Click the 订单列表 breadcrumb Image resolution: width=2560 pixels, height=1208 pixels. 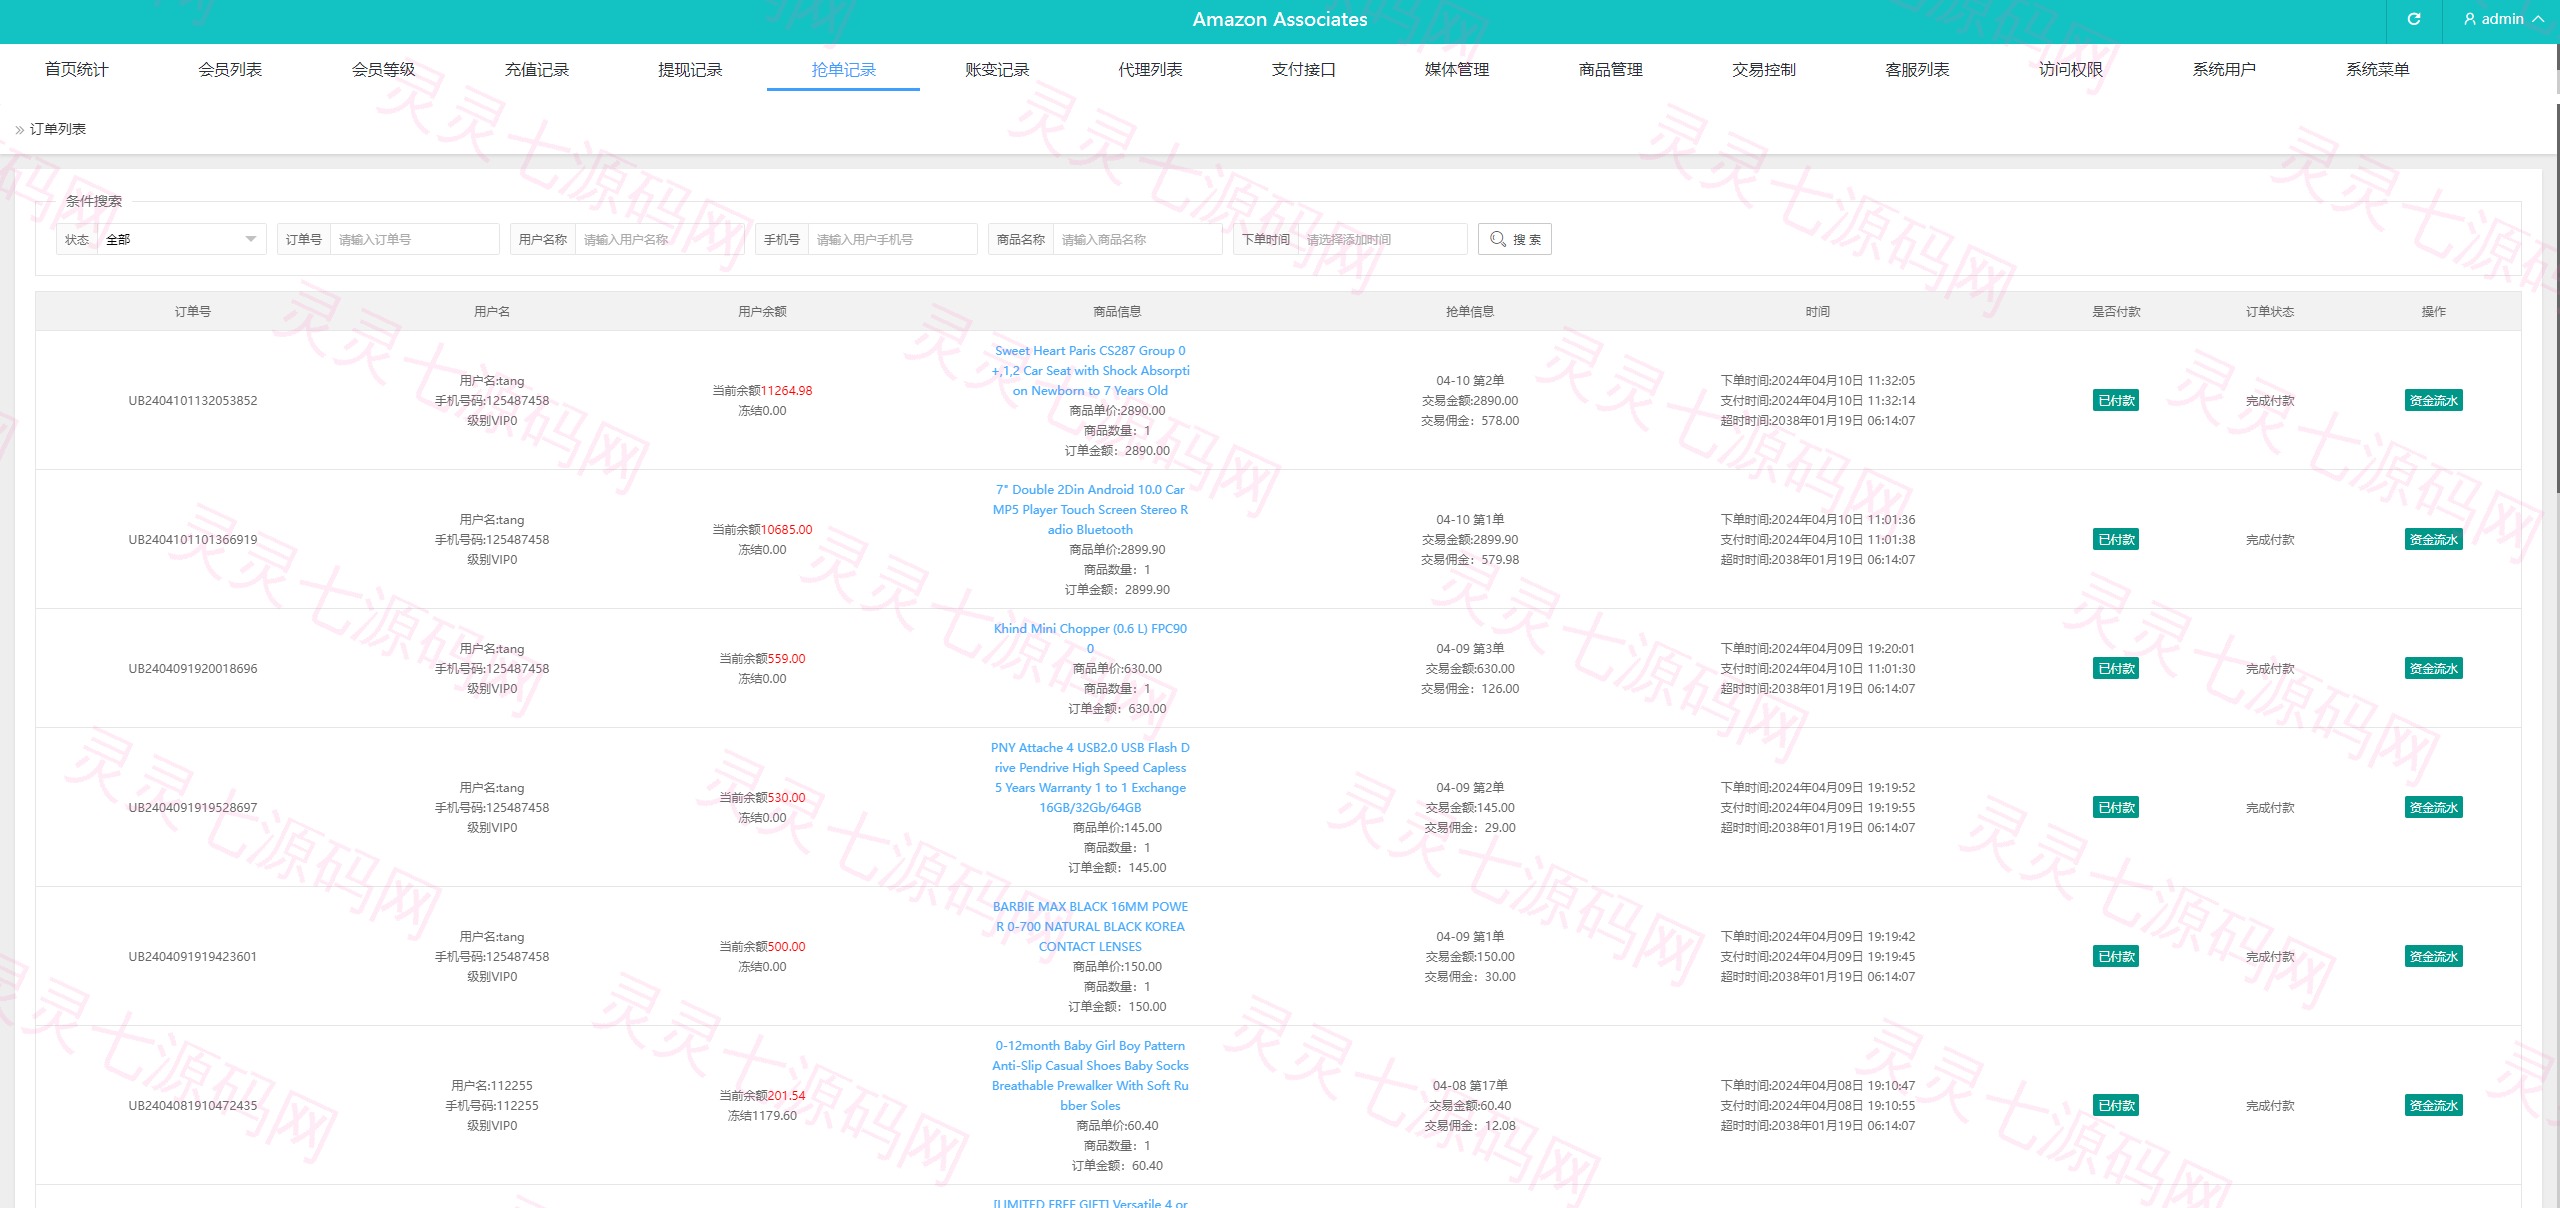tap(58, 129)
